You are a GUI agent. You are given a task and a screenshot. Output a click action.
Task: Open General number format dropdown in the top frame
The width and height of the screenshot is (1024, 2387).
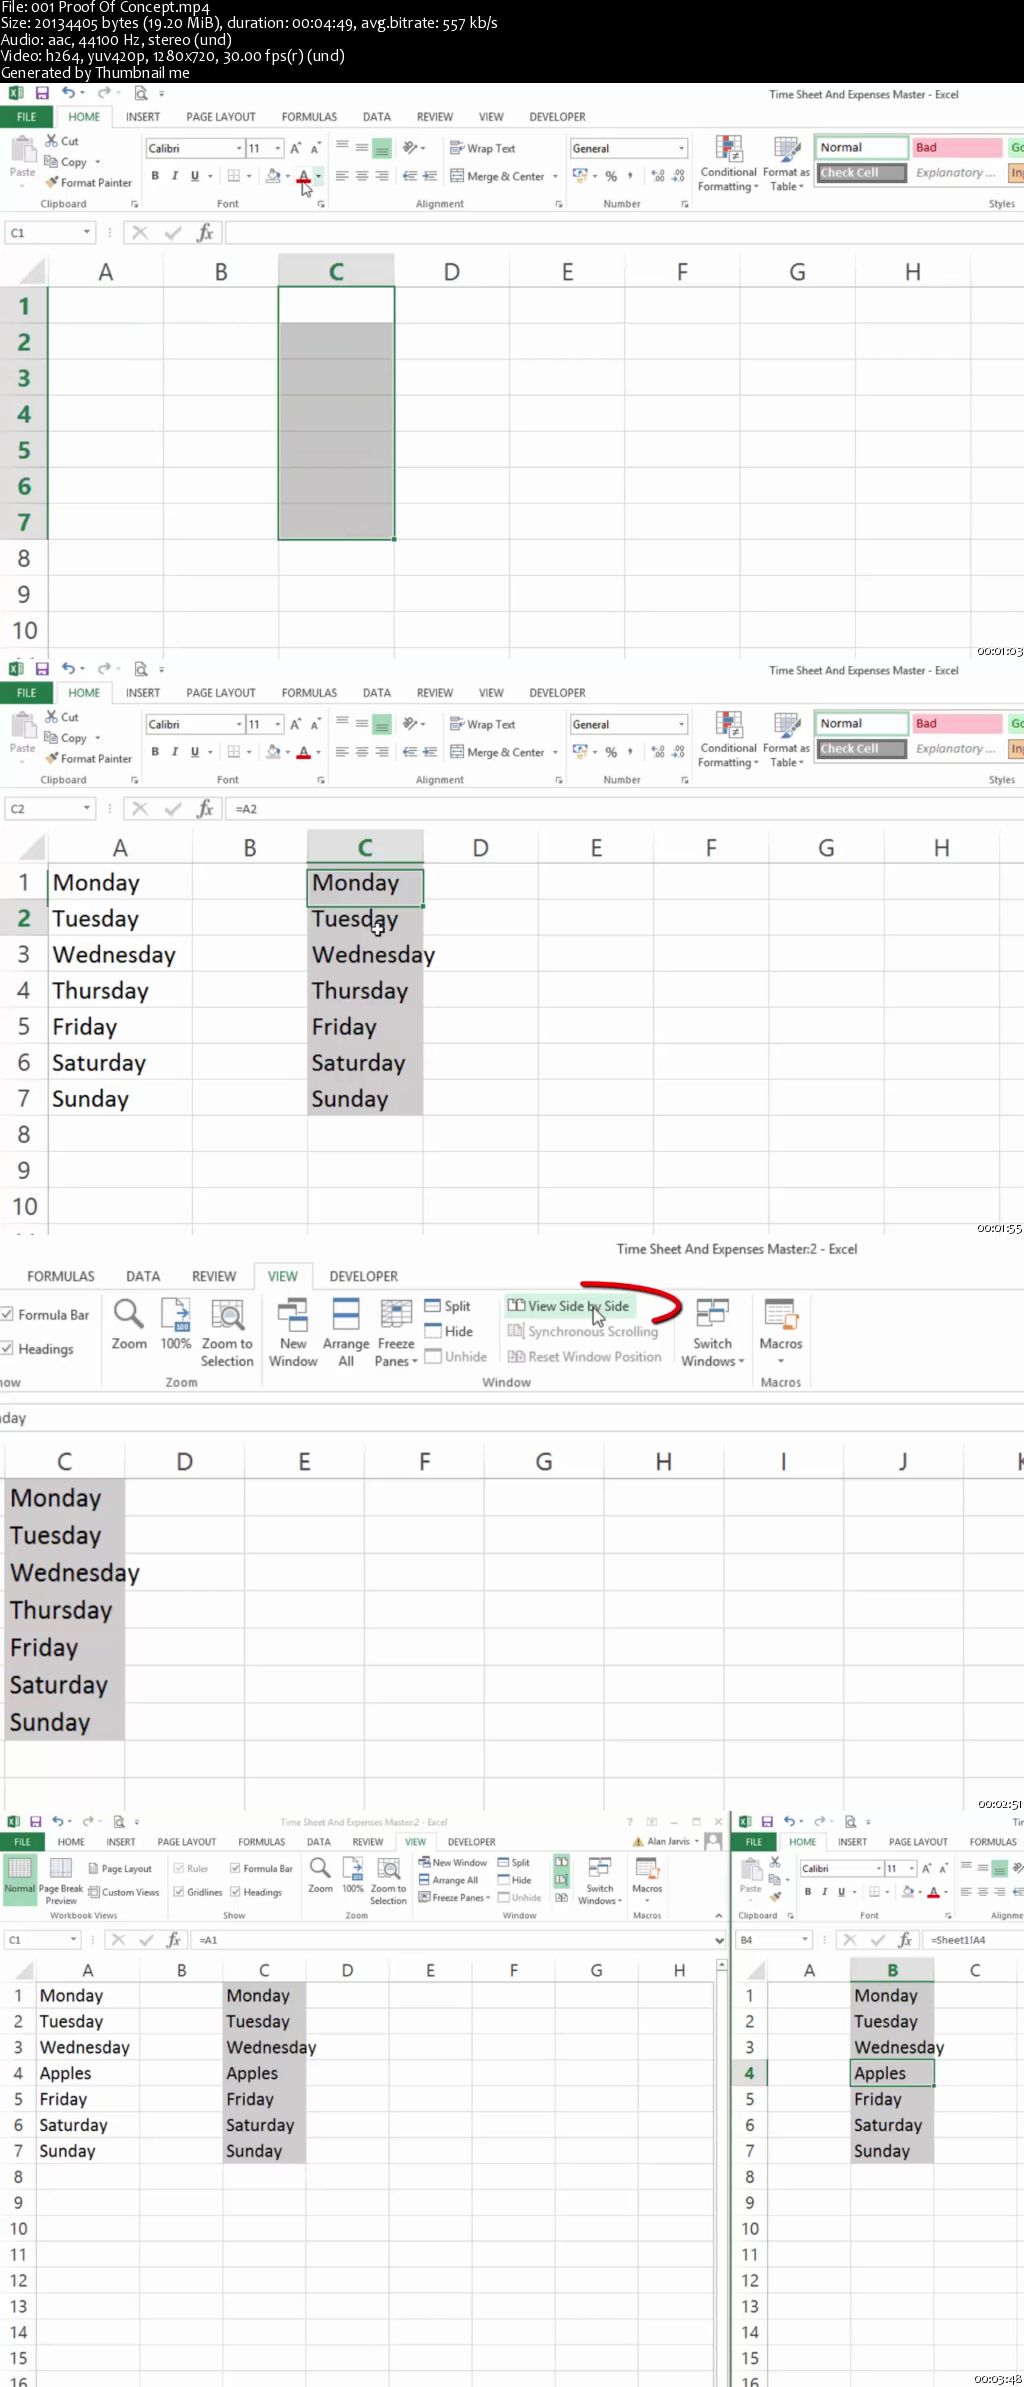coord(682,148)
